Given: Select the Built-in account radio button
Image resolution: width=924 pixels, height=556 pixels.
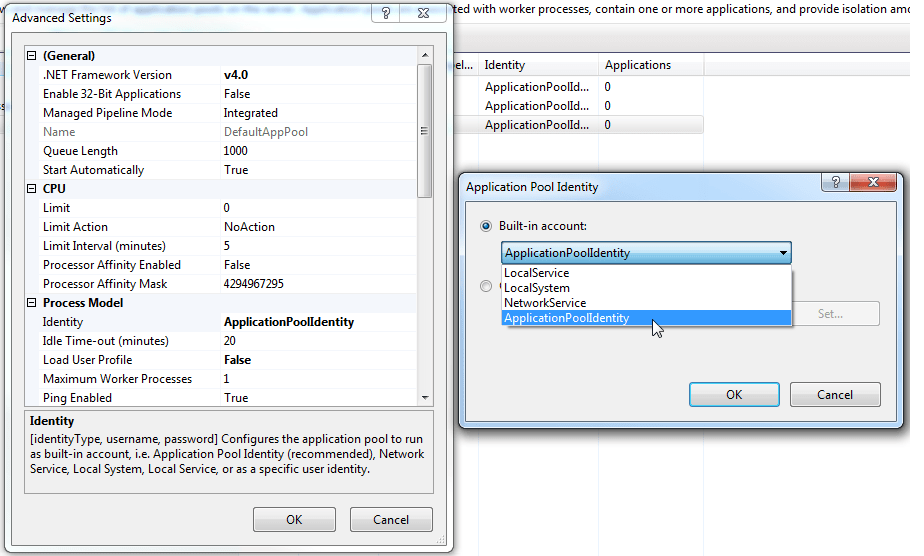Looking at the screenshot, I should pyautogui.click(x=486, y=226).
